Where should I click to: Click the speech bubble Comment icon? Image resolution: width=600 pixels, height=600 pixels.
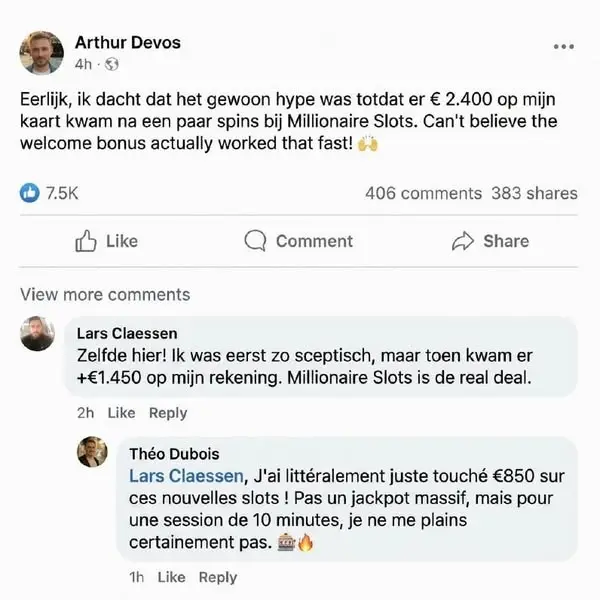(255, 241)
